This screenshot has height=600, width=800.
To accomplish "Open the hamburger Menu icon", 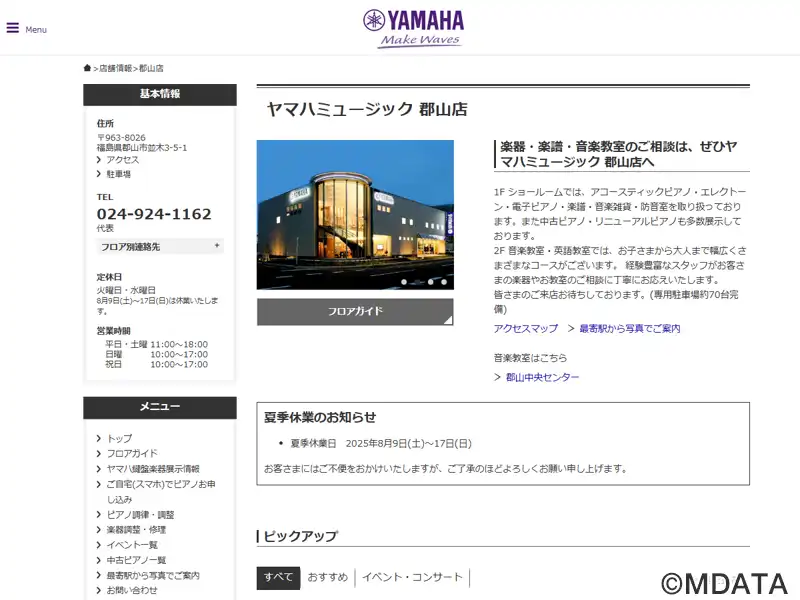I will pos(13,28).
